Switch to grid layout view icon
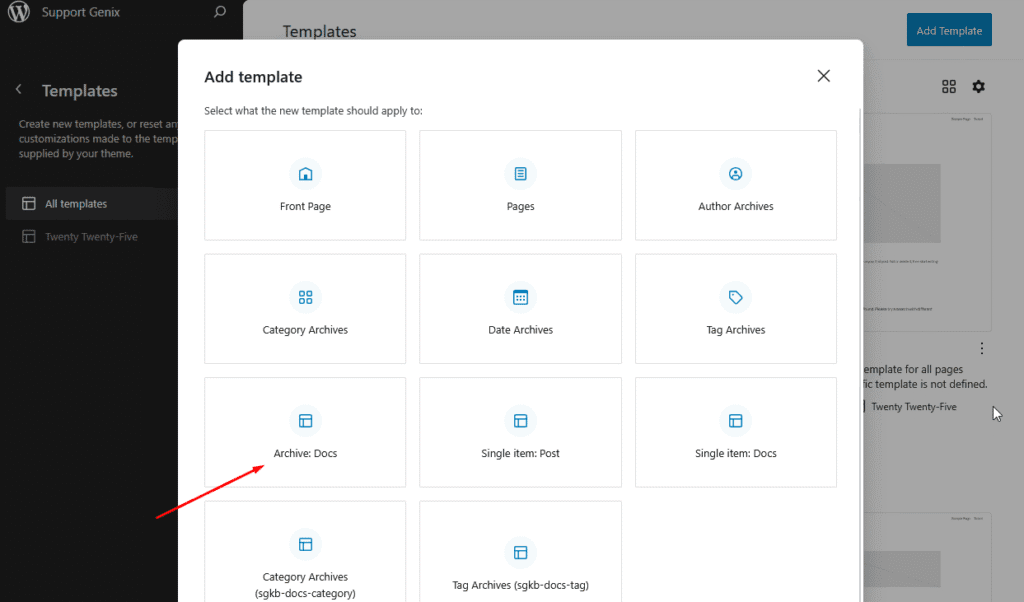 pos(949,86)
